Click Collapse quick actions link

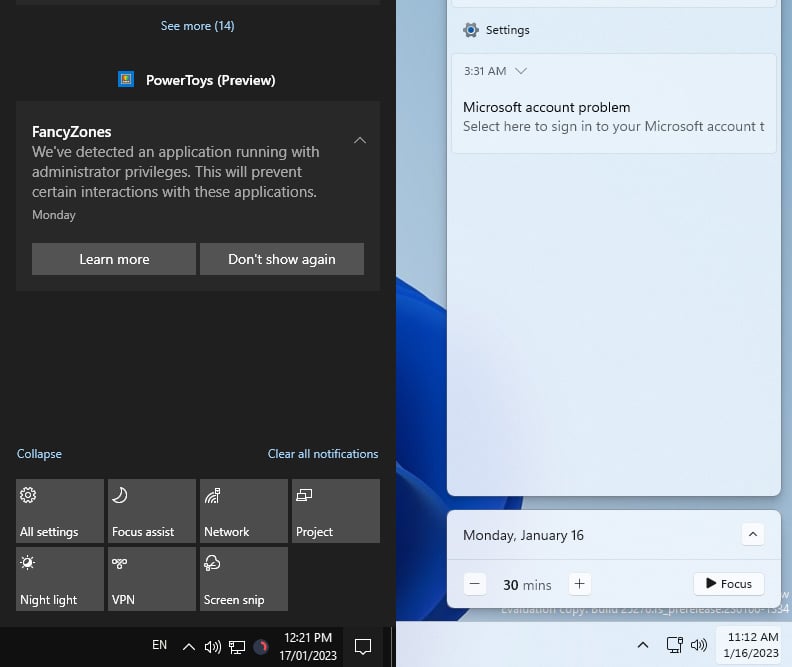[39, 453]
